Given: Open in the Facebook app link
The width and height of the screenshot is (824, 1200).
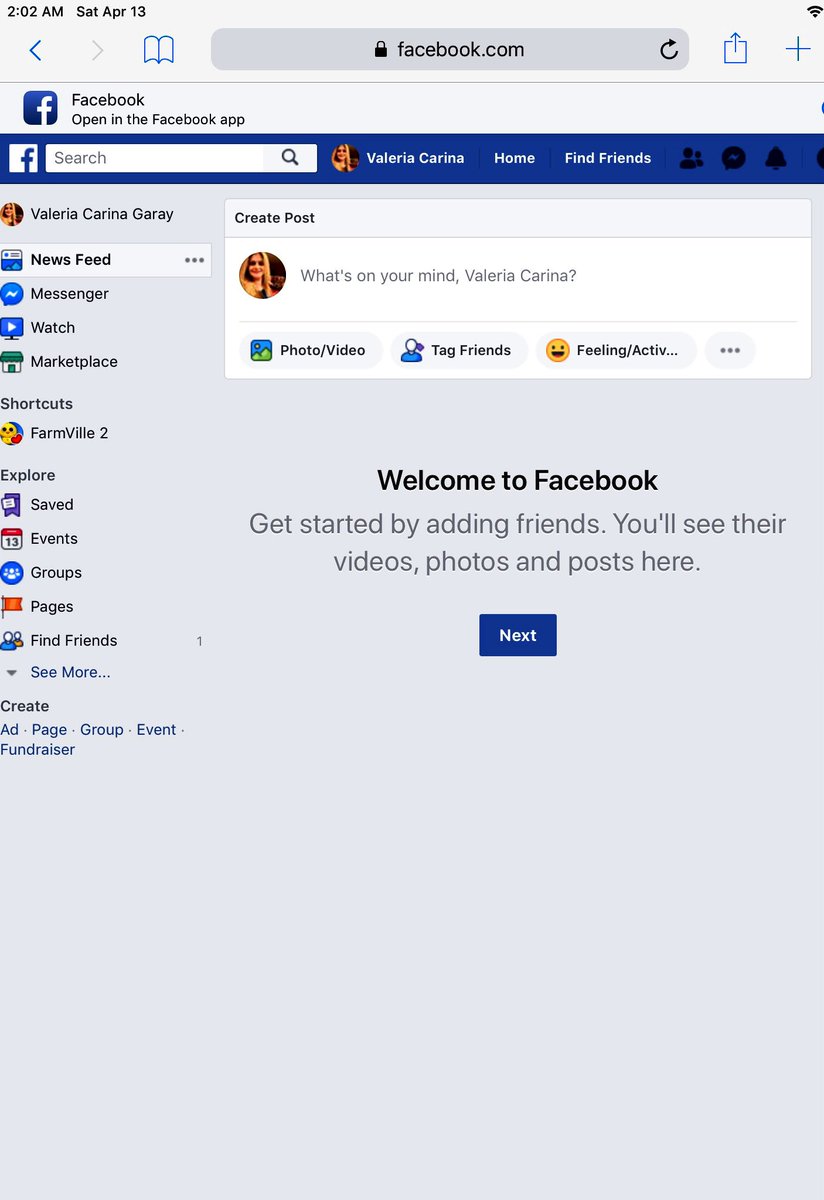Looking at the screenshot, I should click(x=158, y=119).
